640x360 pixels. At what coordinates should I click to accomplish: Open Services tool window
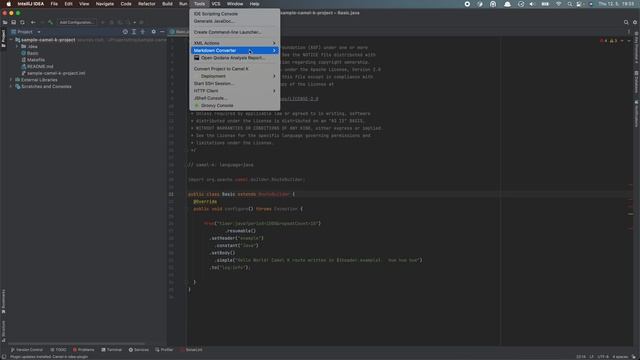(x=139, y=350)
